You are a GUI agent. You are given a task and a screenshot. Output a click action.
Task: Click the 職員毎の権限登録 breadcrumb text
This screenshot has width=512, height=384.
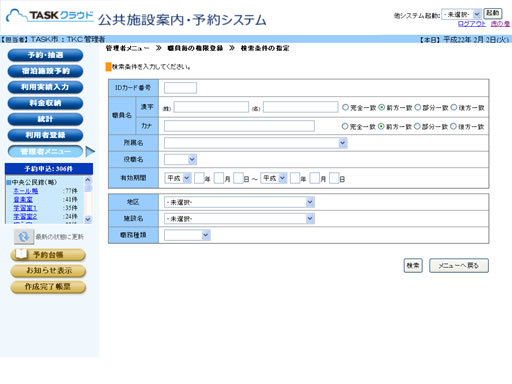[x=195, y=48]
